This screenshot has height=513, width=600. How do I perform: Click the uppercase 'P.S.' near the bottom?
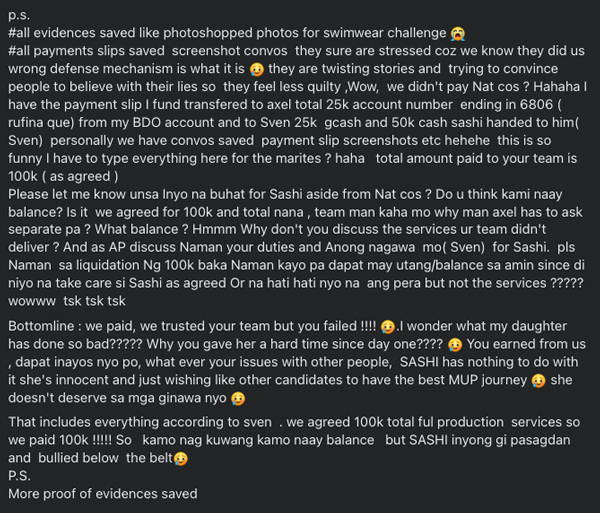pyautogui.click(x=19, y=476)
